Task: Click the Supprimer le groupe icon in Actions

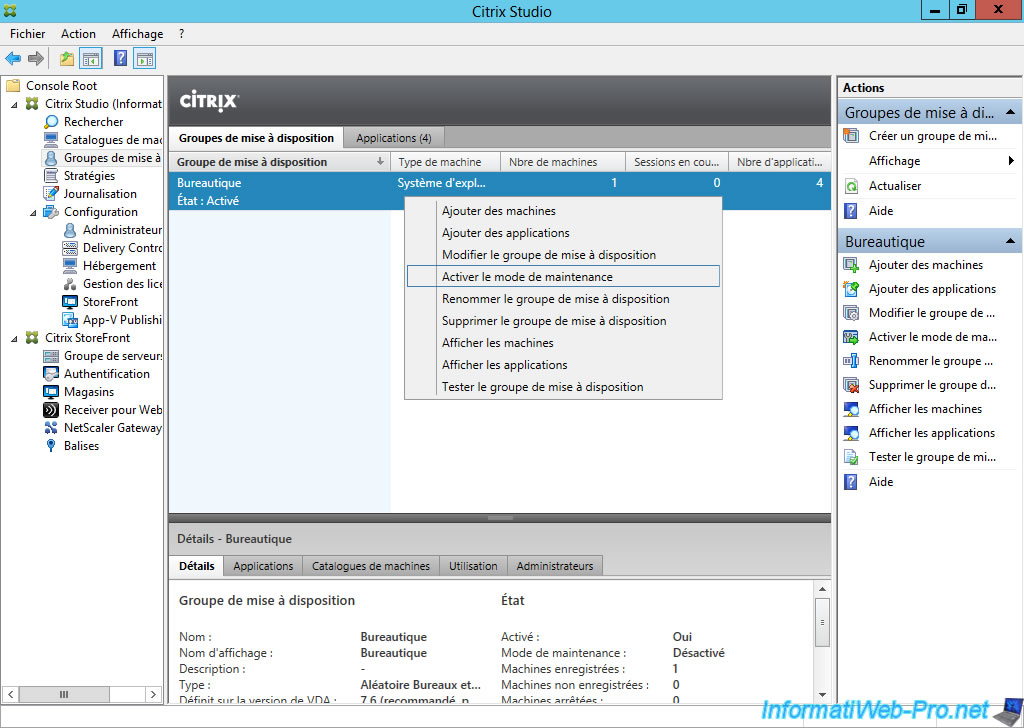Action: click(x=851, y=385)
